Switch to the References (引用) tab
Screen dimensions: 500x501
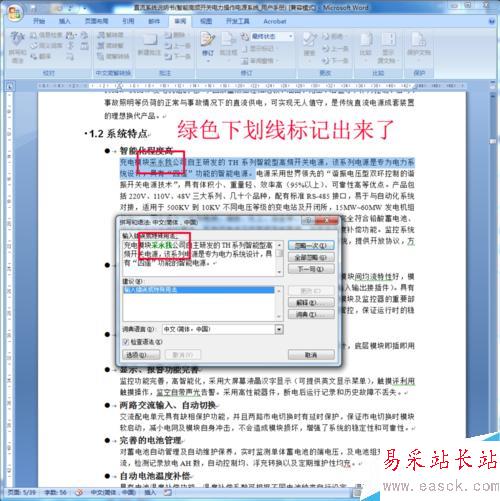coord(128,21)
